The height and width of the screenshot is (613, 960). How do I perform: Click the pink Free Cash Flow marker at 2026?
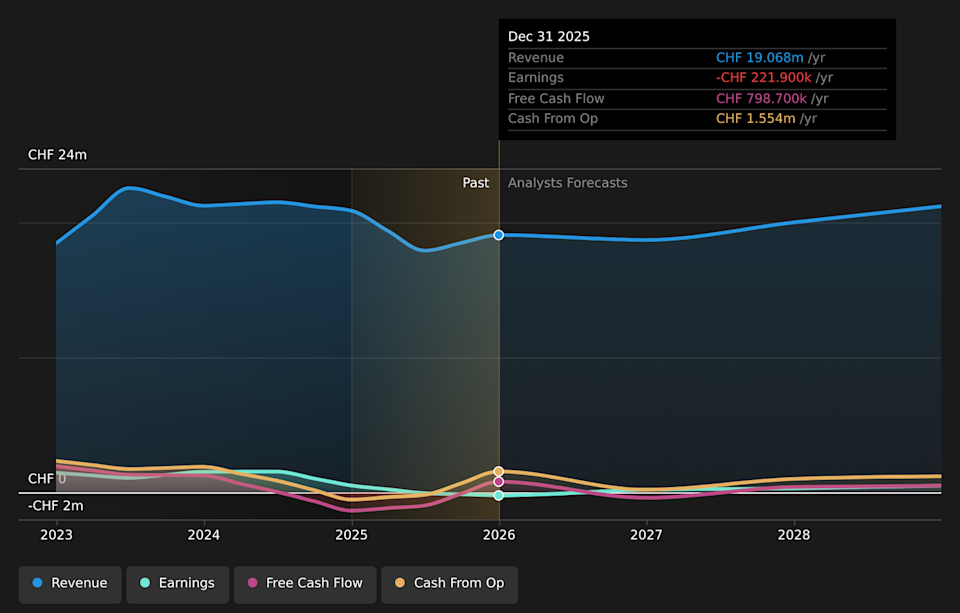[x=499, y=482]
